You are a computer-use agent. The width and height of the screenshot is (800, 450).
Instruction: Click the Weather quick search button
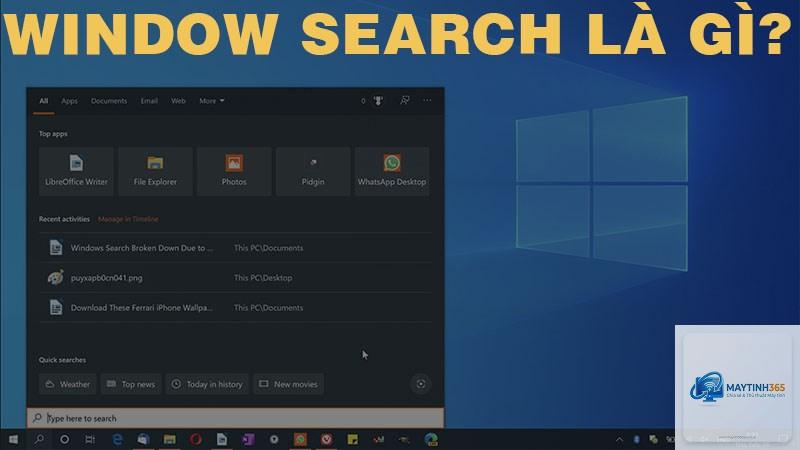tap(68, 384)
